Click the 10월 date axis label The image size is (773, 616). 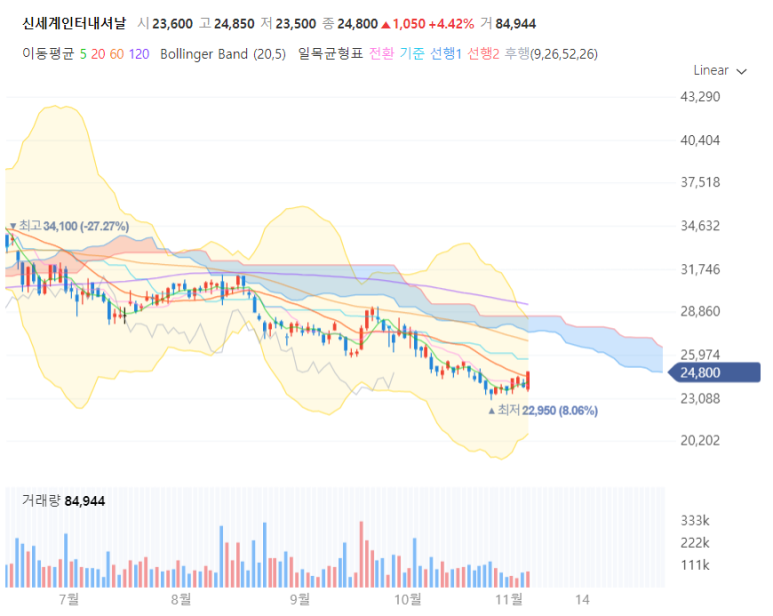click(x=408, y=600)
